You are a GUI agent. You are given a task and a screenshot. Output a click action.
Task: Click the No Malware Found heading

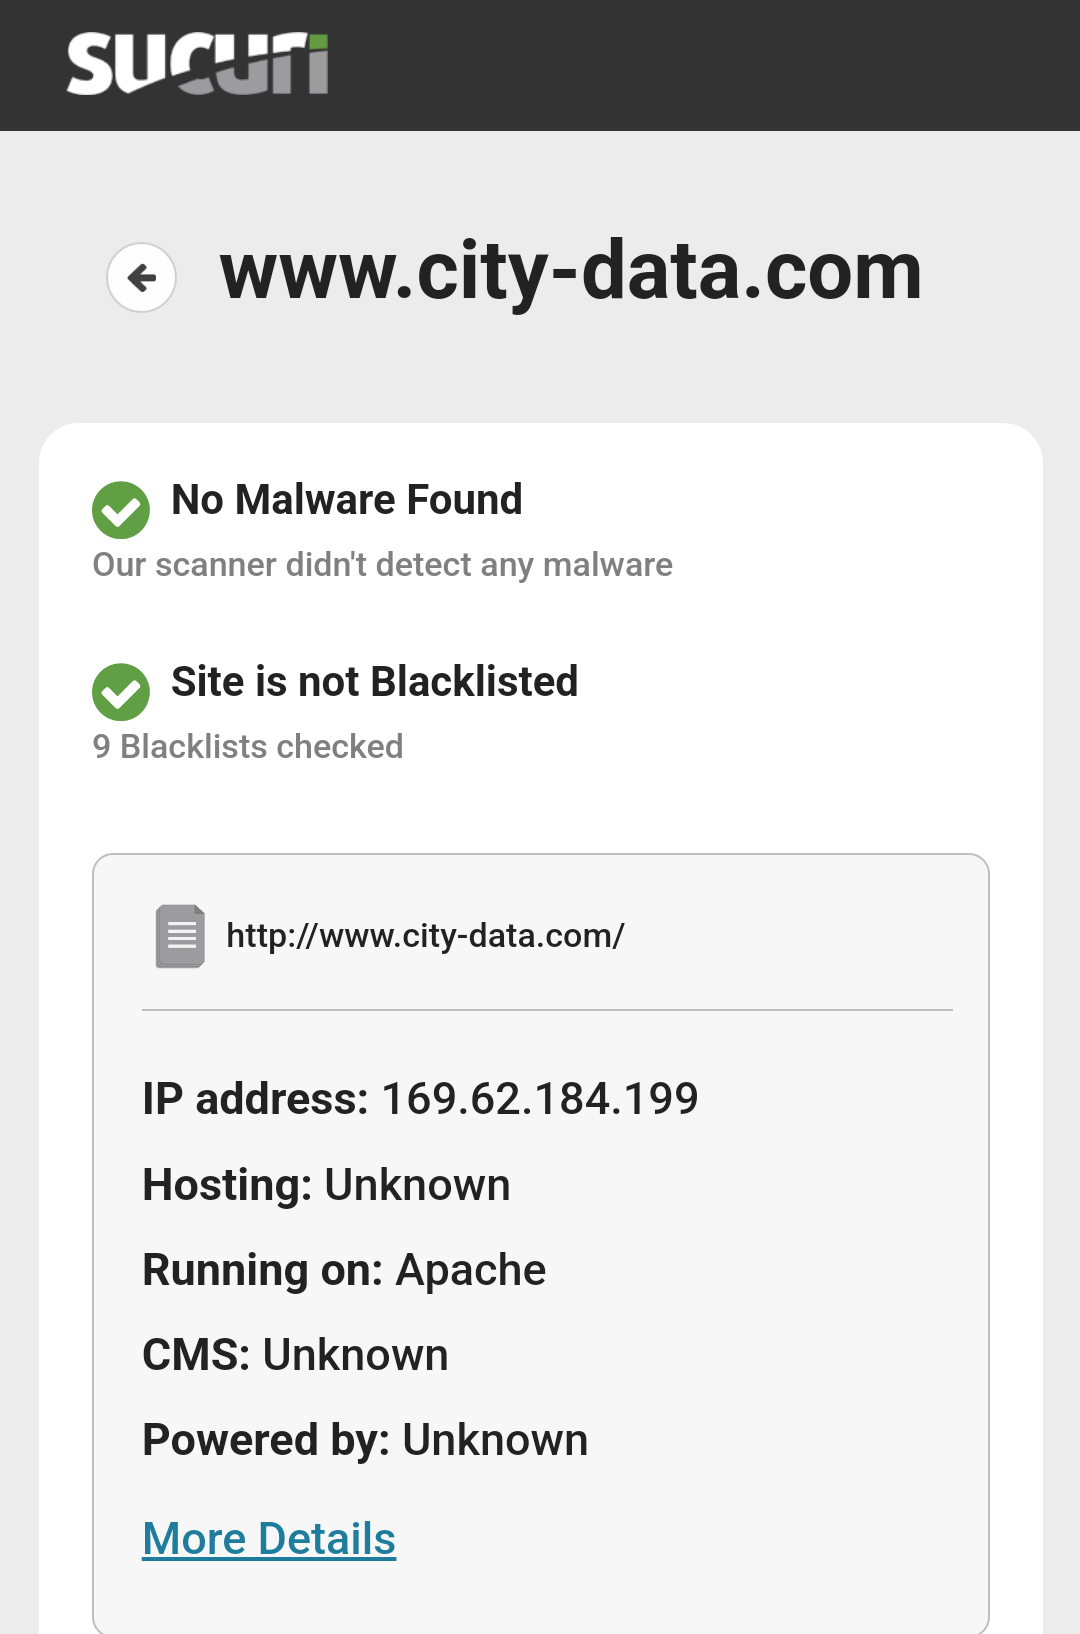click(347, 499)
